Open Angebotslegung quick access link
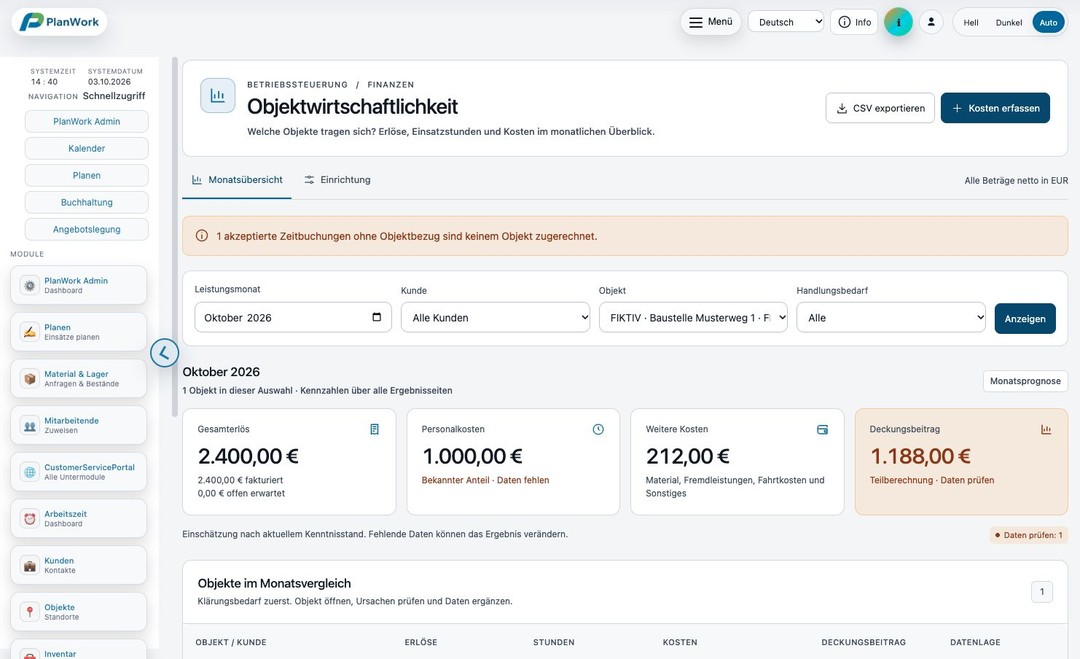 click(x=87, y=229)
